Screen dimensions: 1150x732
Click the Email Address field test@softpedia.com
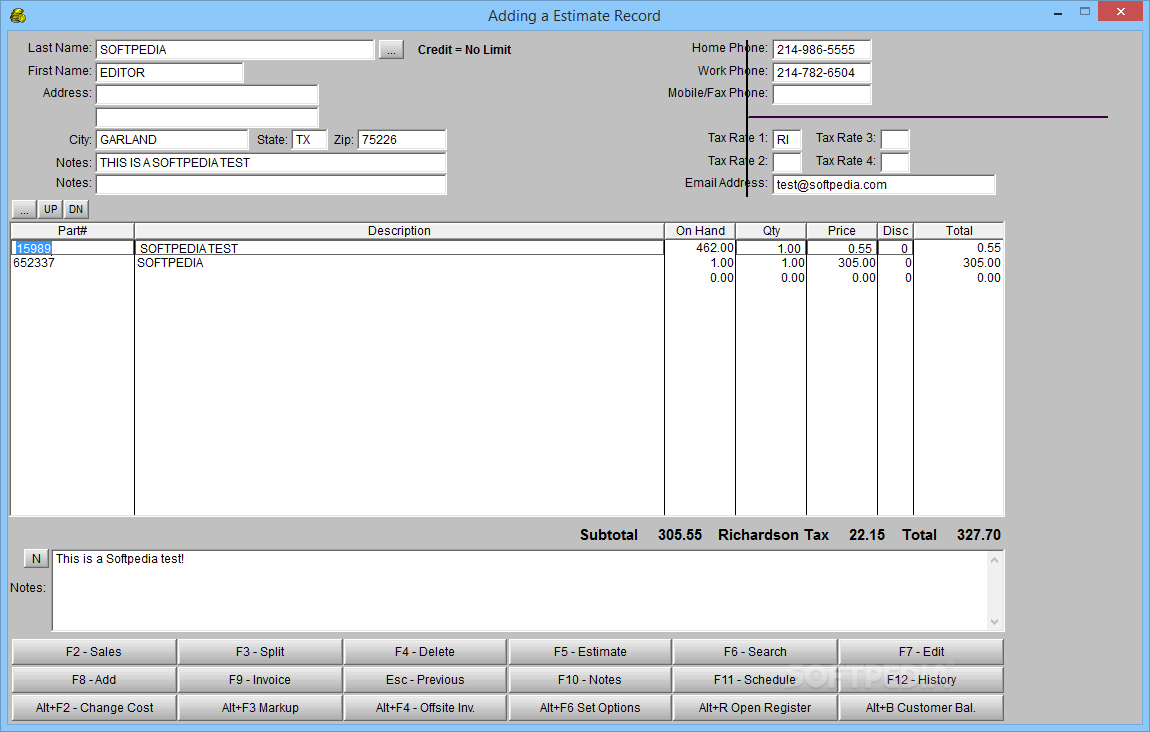(x=884, y=185)
